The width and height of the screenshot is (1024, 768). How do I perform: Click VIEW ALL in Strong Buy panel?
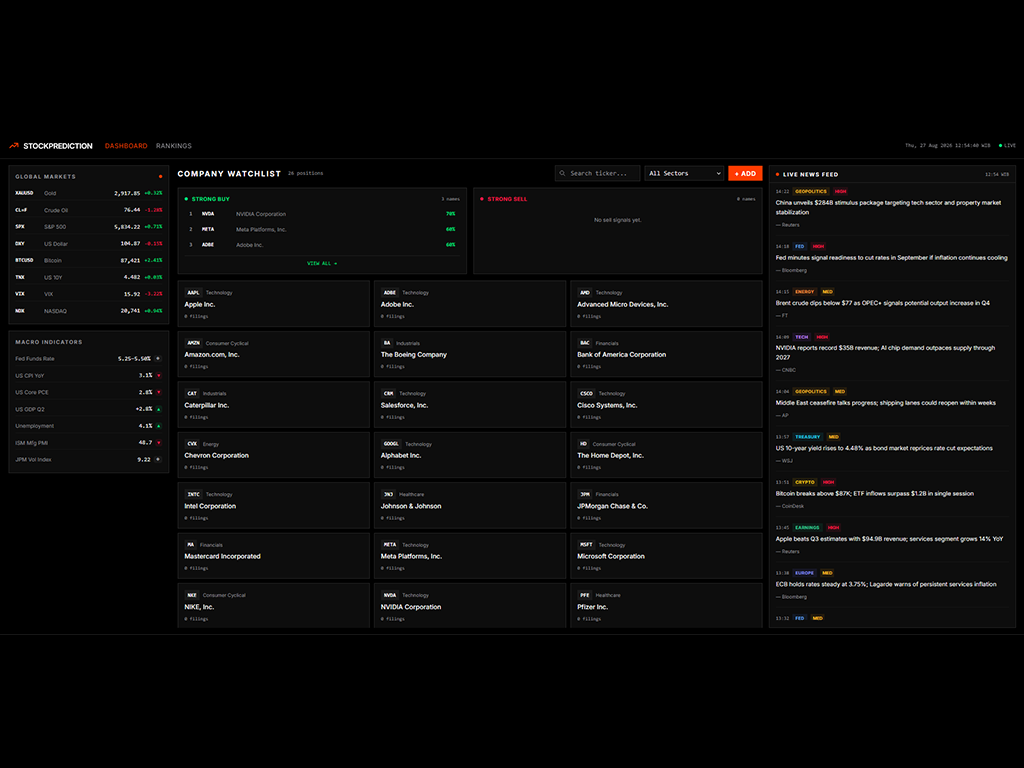[322, 263]
